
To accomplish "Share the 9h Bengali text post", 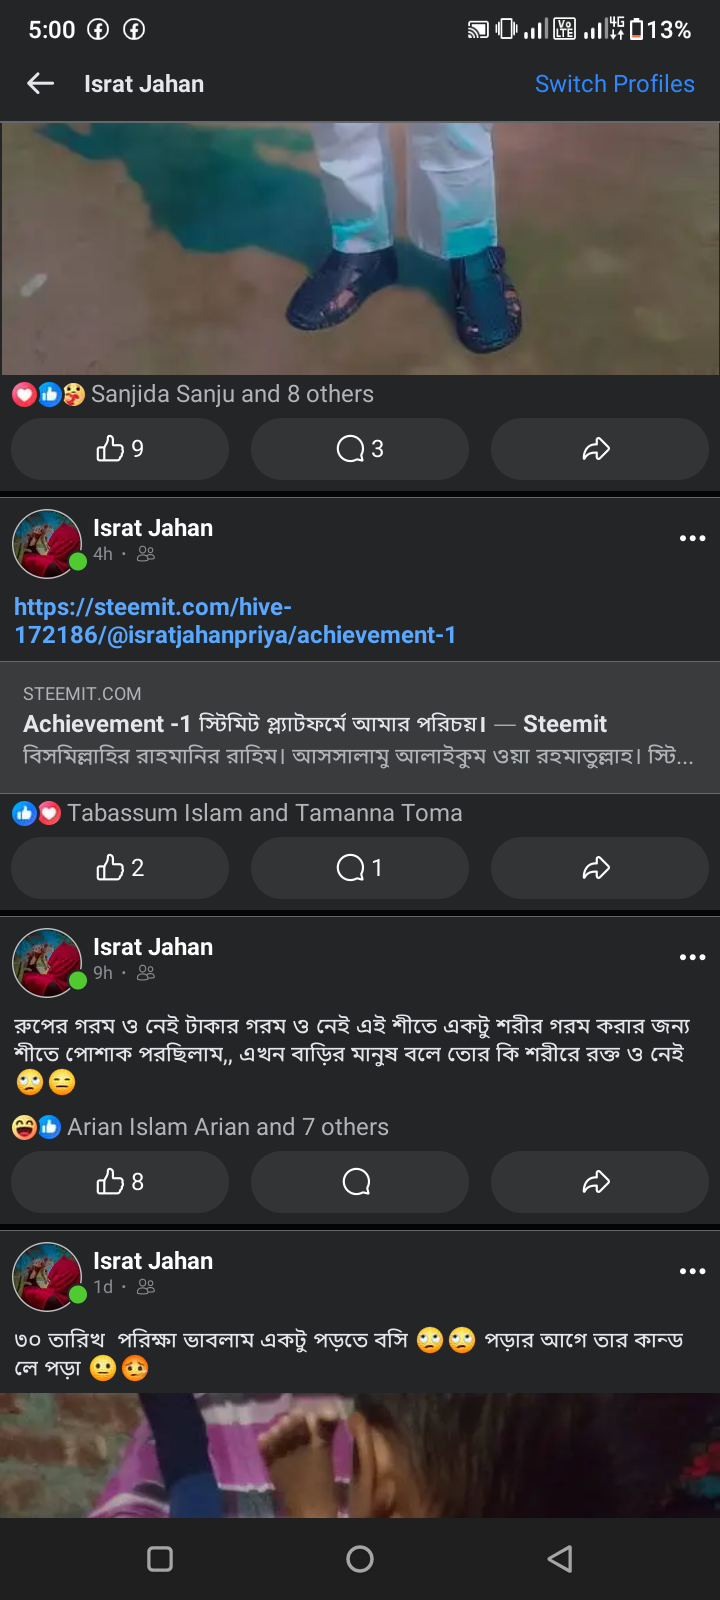I will [598, 1182].
